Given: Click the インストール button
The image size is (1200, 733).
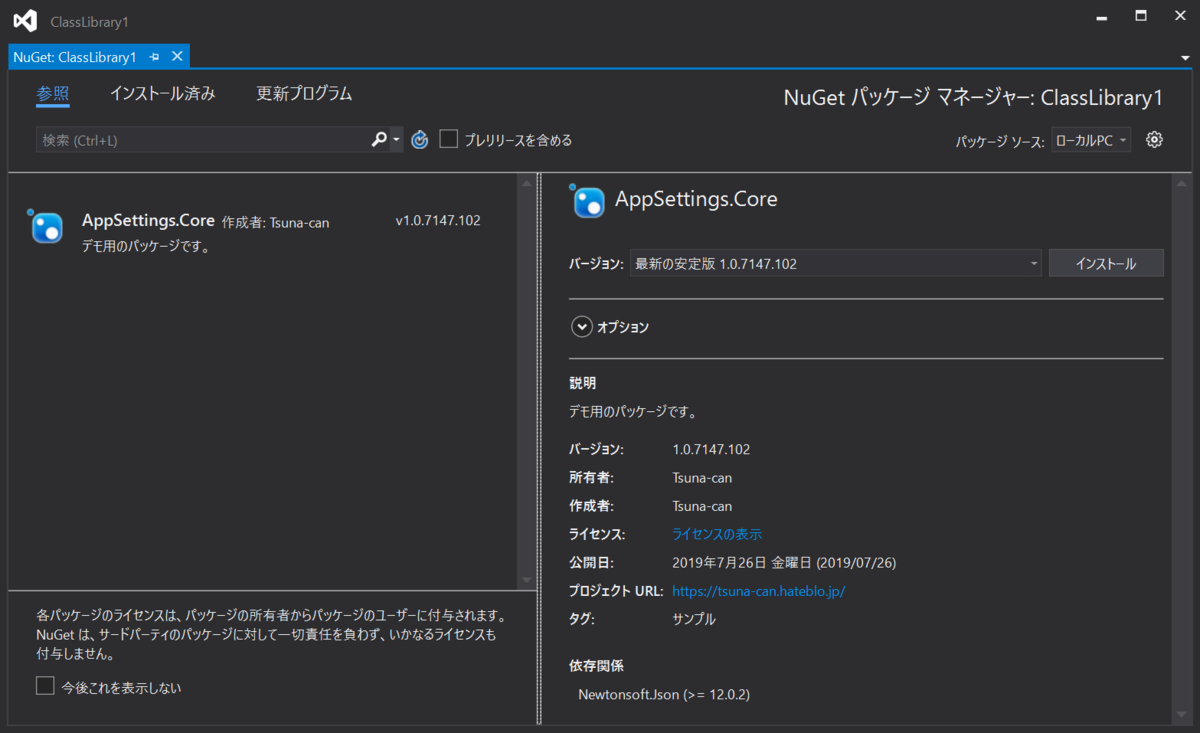Looking at the screenshot, I should click(1106, 262).
